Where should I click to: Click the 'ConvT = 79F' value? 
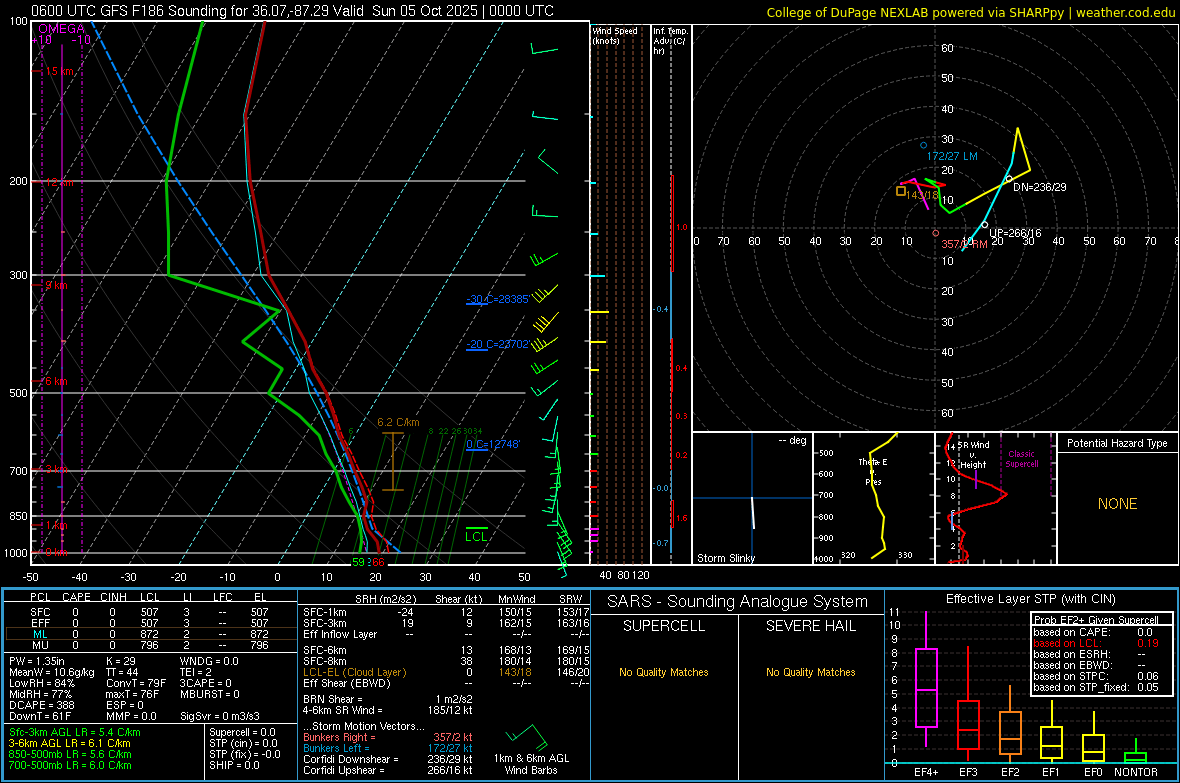tap(136, 683)
